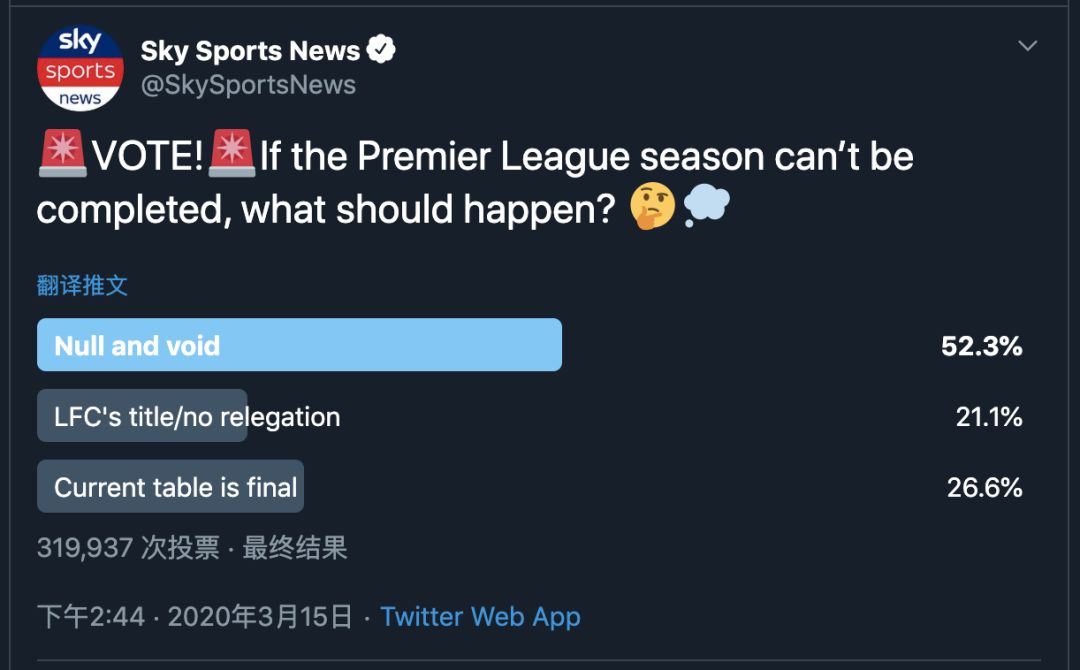1080x670 pixels.
Task: Click the Sky Sports News display name
Action: pos(250,50)
